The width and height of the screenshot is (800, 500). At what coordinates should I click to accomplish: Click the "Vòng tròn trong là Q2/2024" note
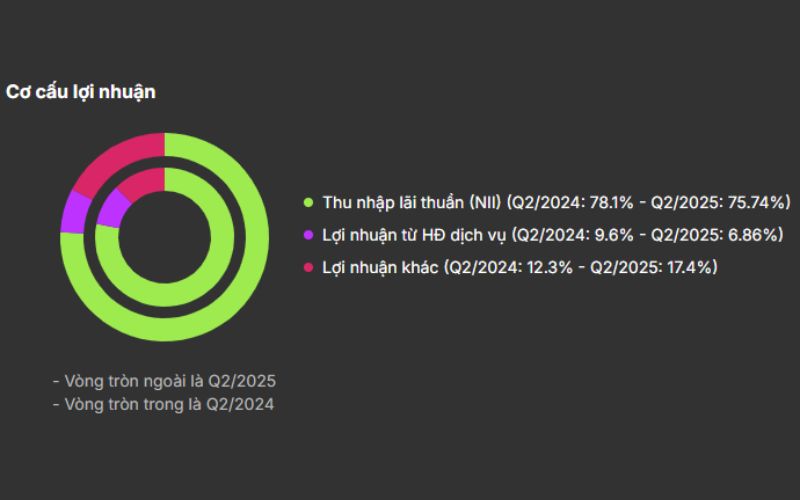(164, 405)
